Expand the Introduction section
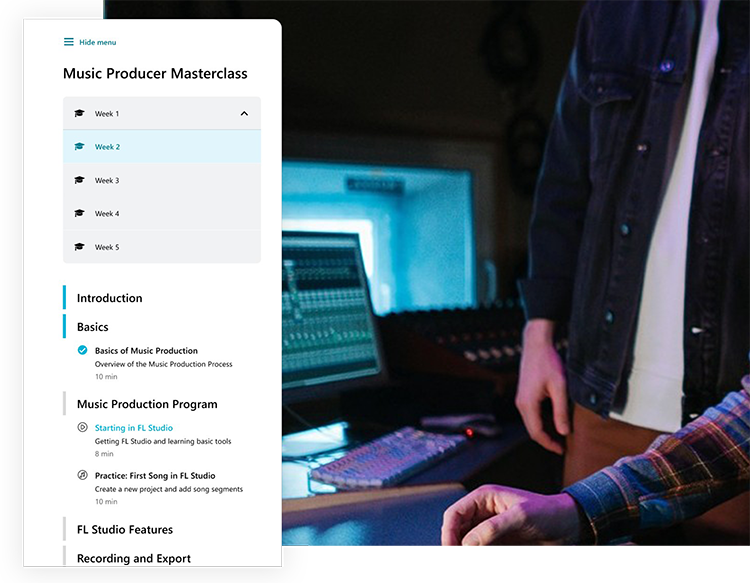 coord(110,298)
